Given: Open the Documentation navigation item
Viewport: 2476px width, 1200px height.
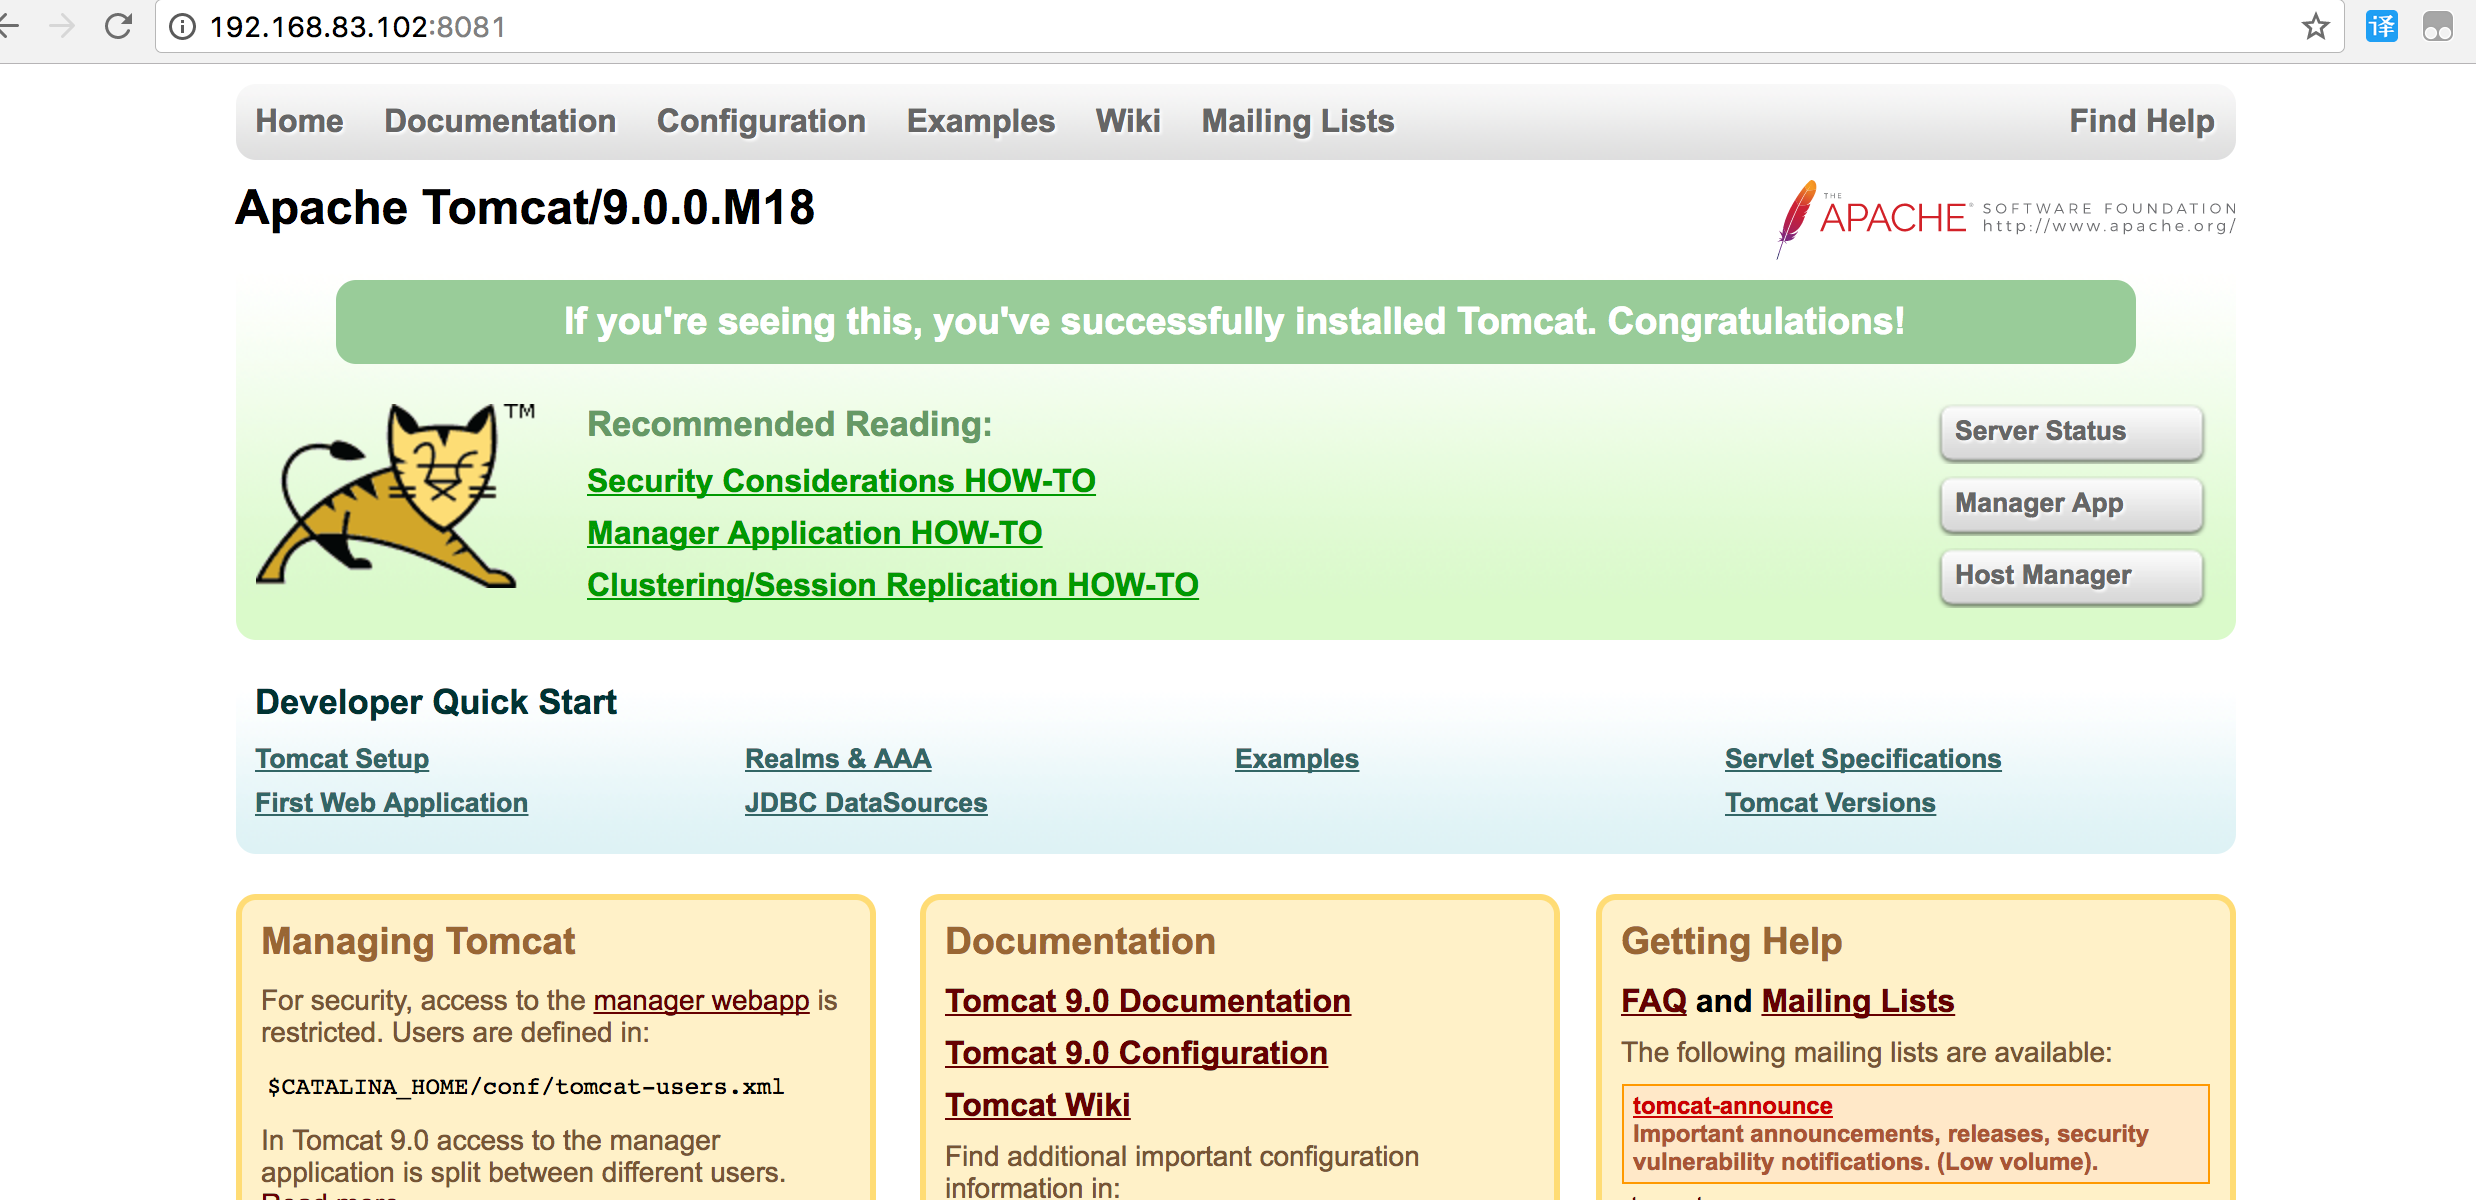Looking at the screenshot, I should pos(500,121).
